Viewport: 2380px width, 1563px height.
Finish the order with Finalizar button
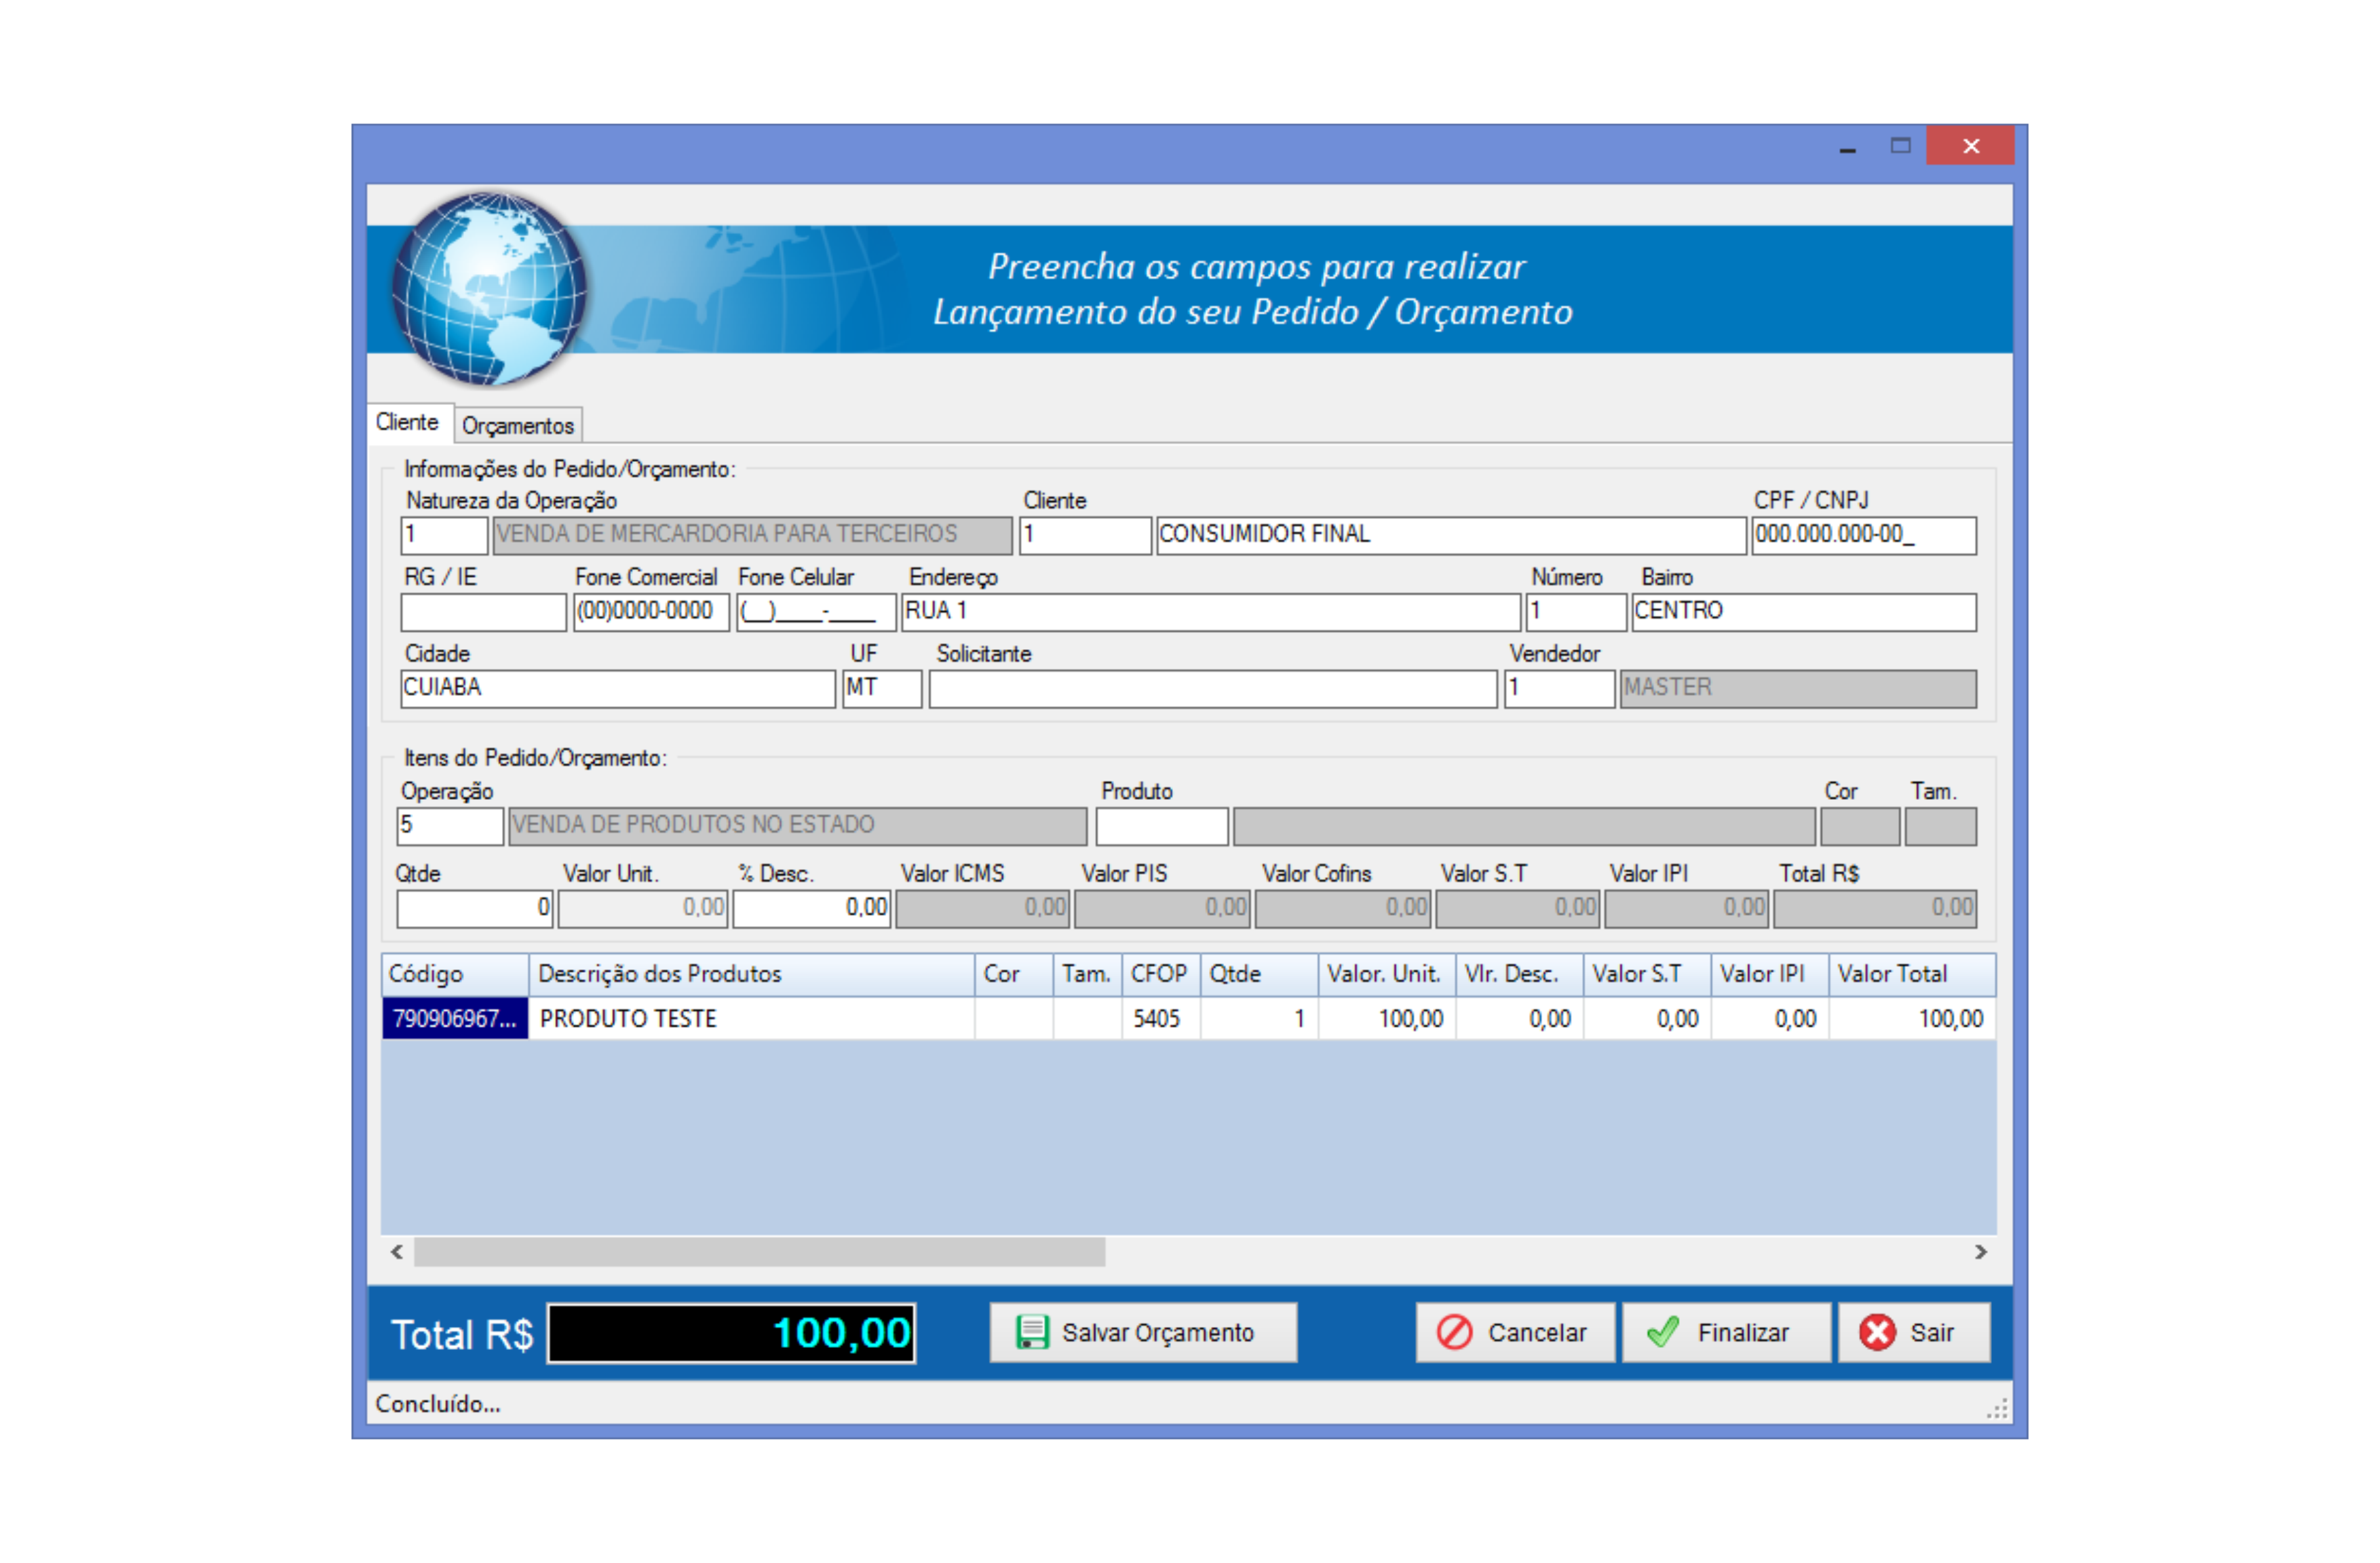point(1726,1332)
